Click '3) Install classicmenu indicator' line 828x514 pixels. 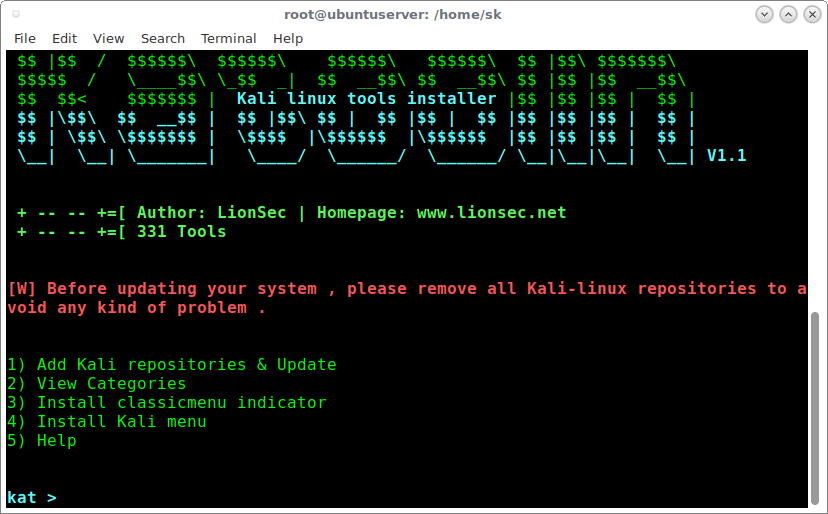(167, 403)
